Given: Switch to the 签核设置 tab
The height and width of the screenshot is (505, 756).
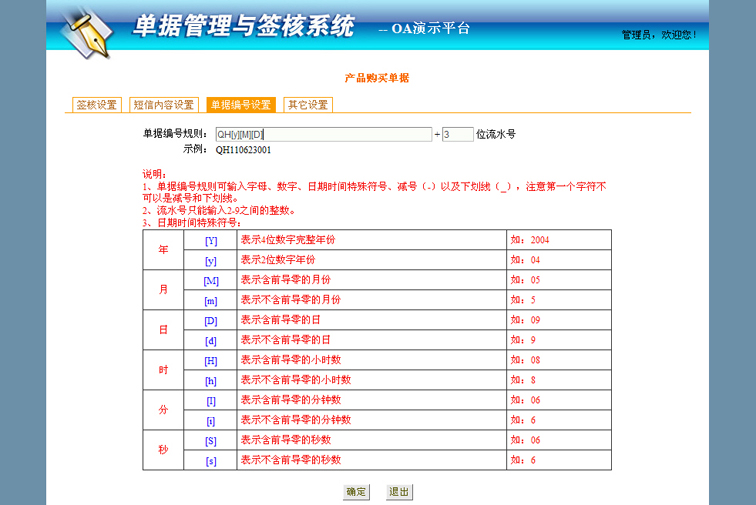Looking at the screenshot, I should (97, 105).
